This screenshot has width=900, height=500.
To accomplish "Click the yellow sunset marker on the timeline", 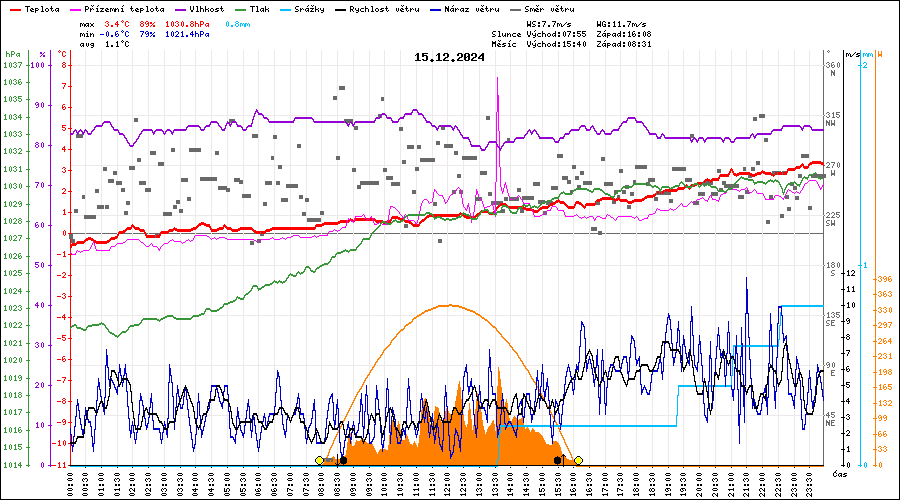I will pos(578,460).
